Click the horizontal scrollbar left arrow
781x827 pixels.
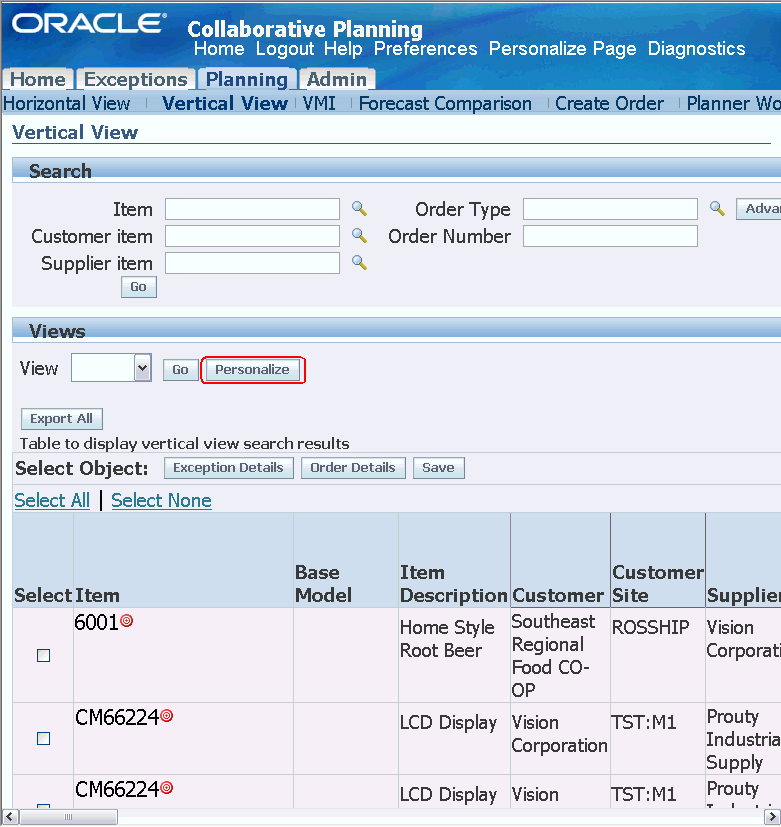click(9, 817)
